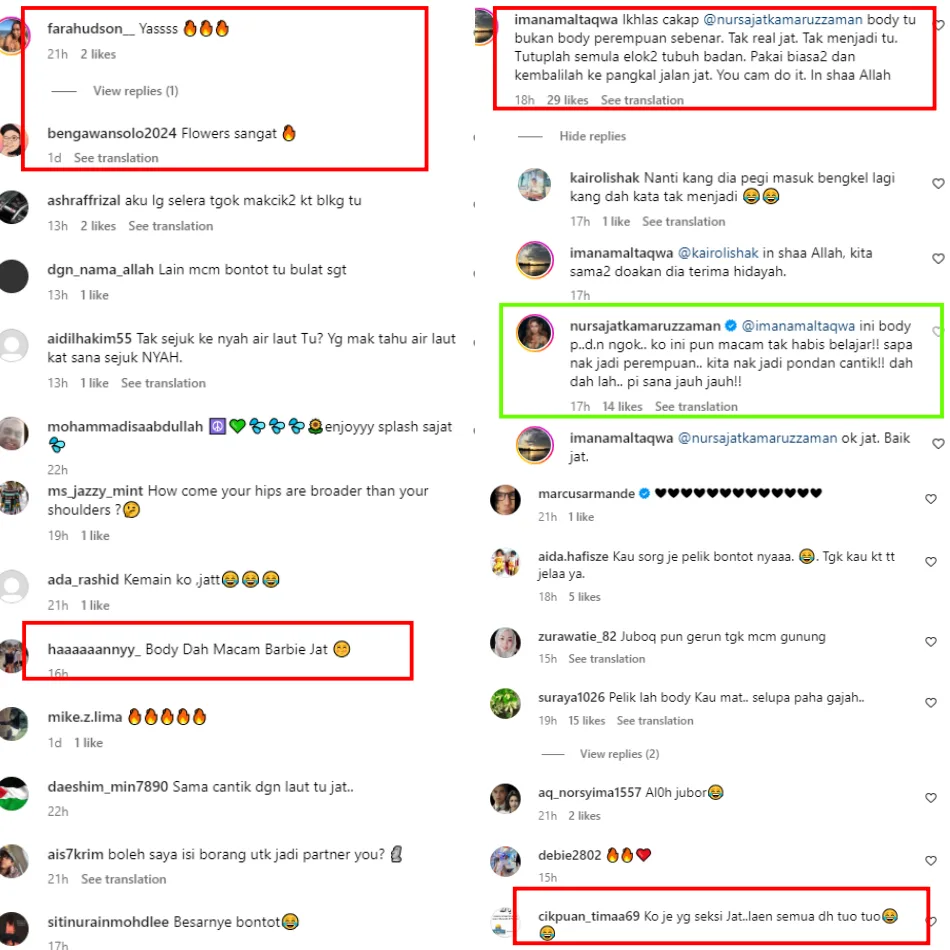950x950 pixels.
Task: Open the '15 likes' list on suraya1026's comment
Action: (x=586, y=720)
